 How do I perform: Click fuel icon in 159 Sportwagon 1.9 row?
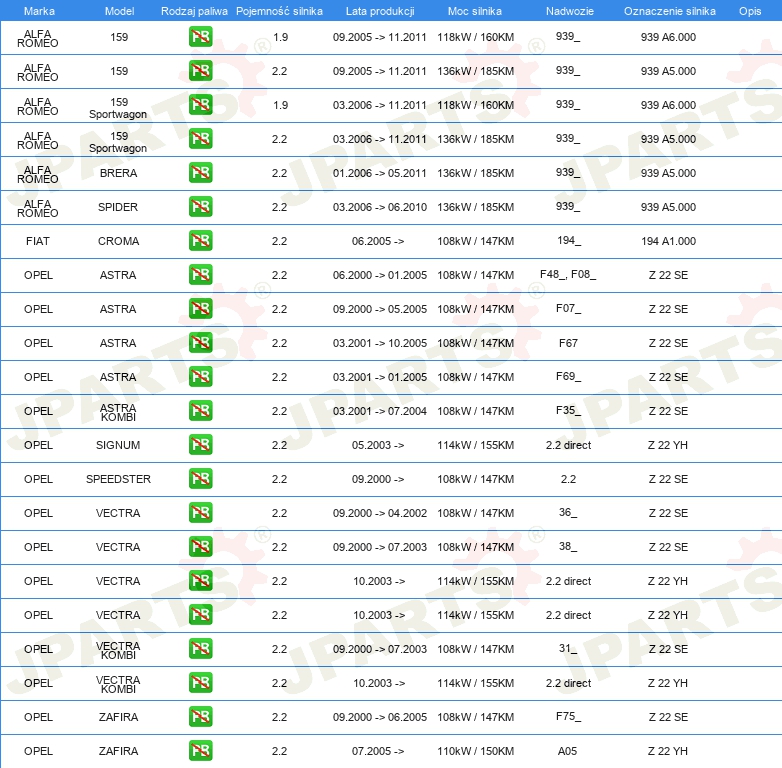200,105
